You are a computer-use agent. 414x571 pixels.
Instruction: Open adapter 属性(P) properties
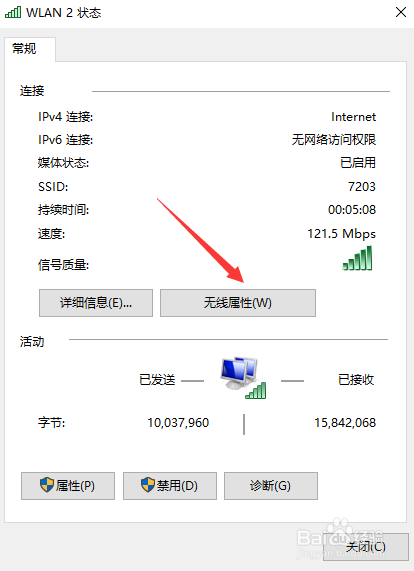coord(68,486)
